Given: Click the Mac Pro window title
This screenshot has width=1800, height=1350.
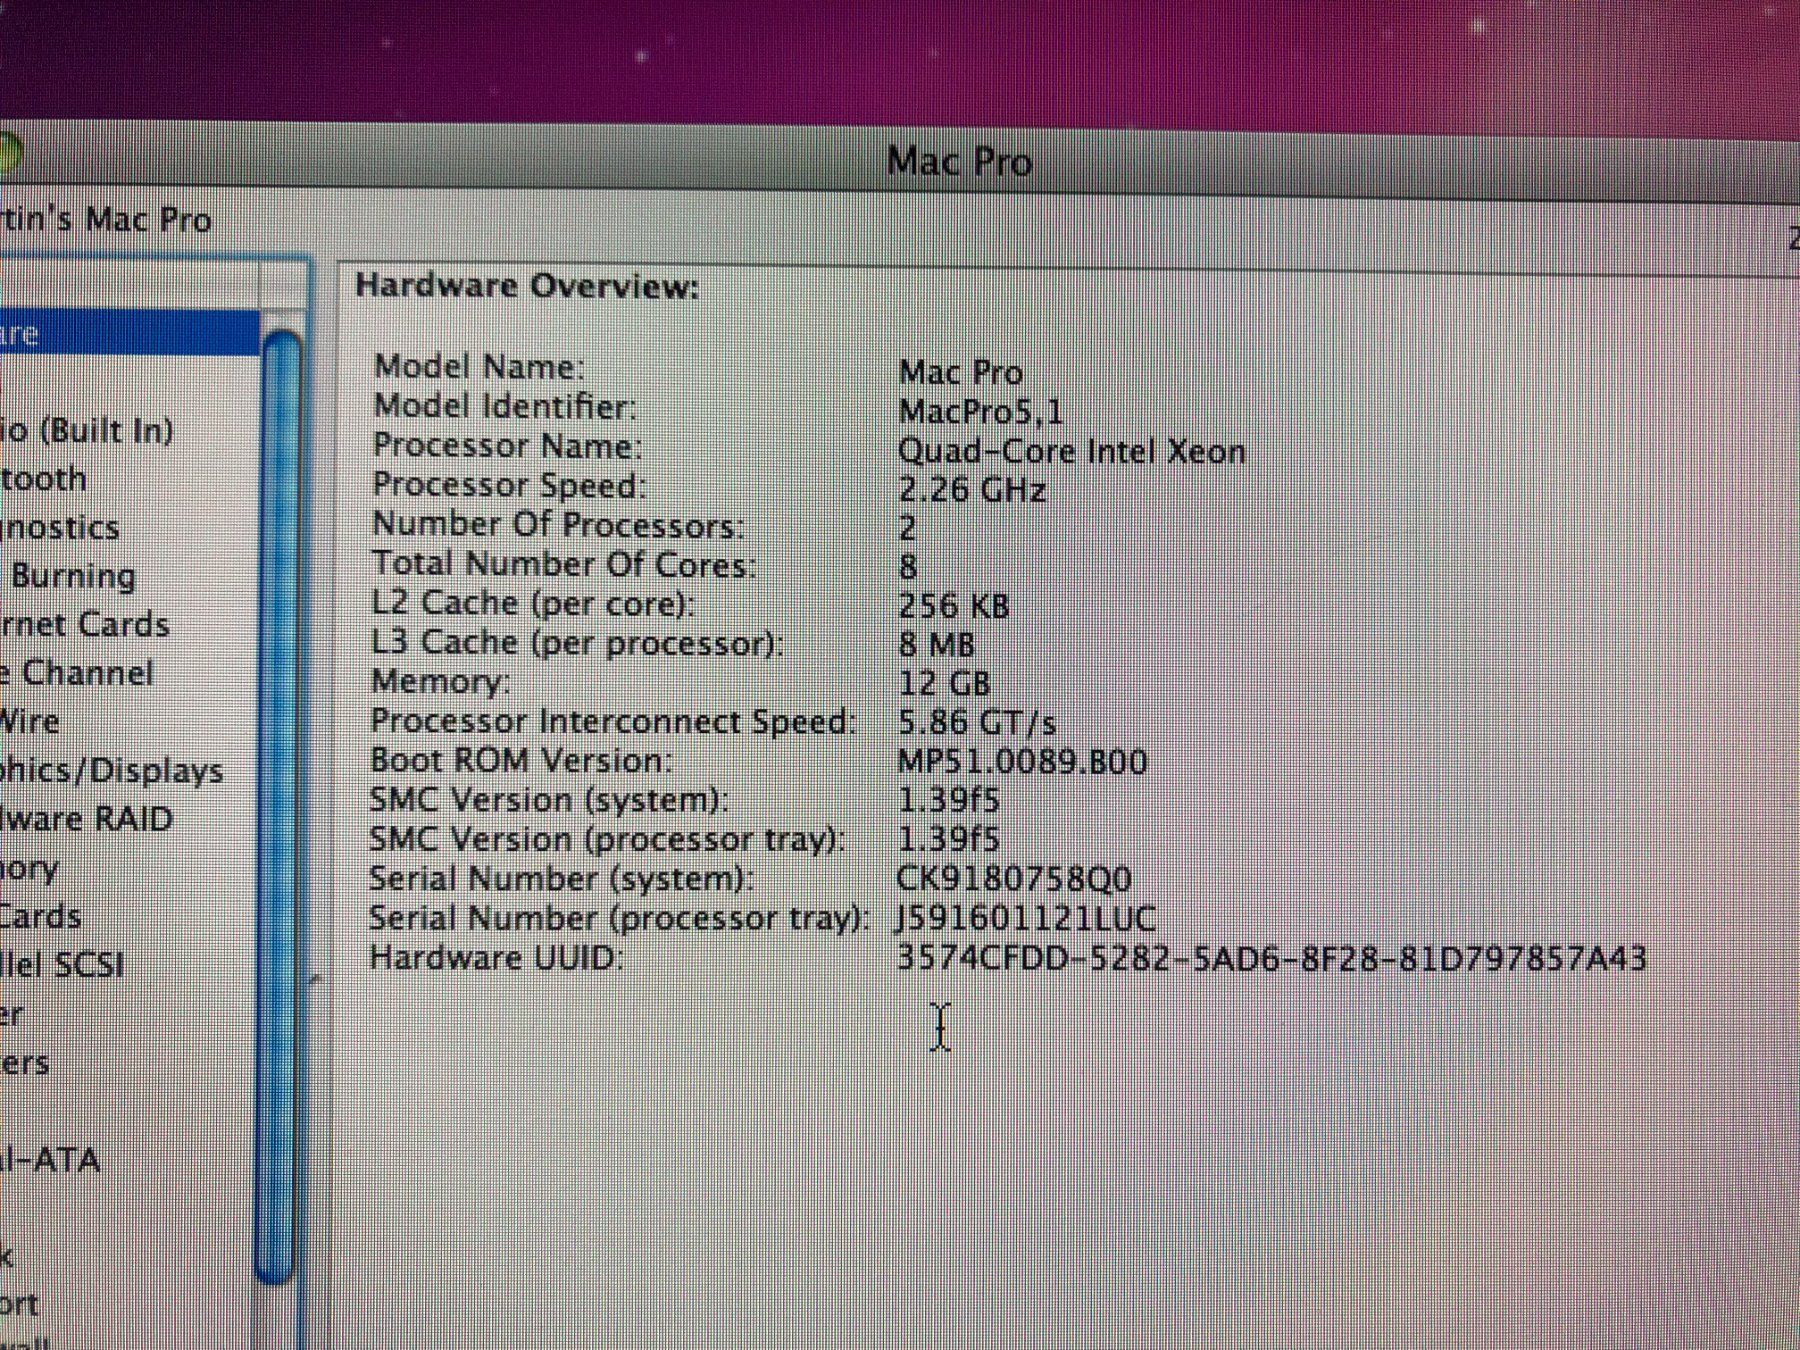Looking at the screenshot, I should [959, 162].
